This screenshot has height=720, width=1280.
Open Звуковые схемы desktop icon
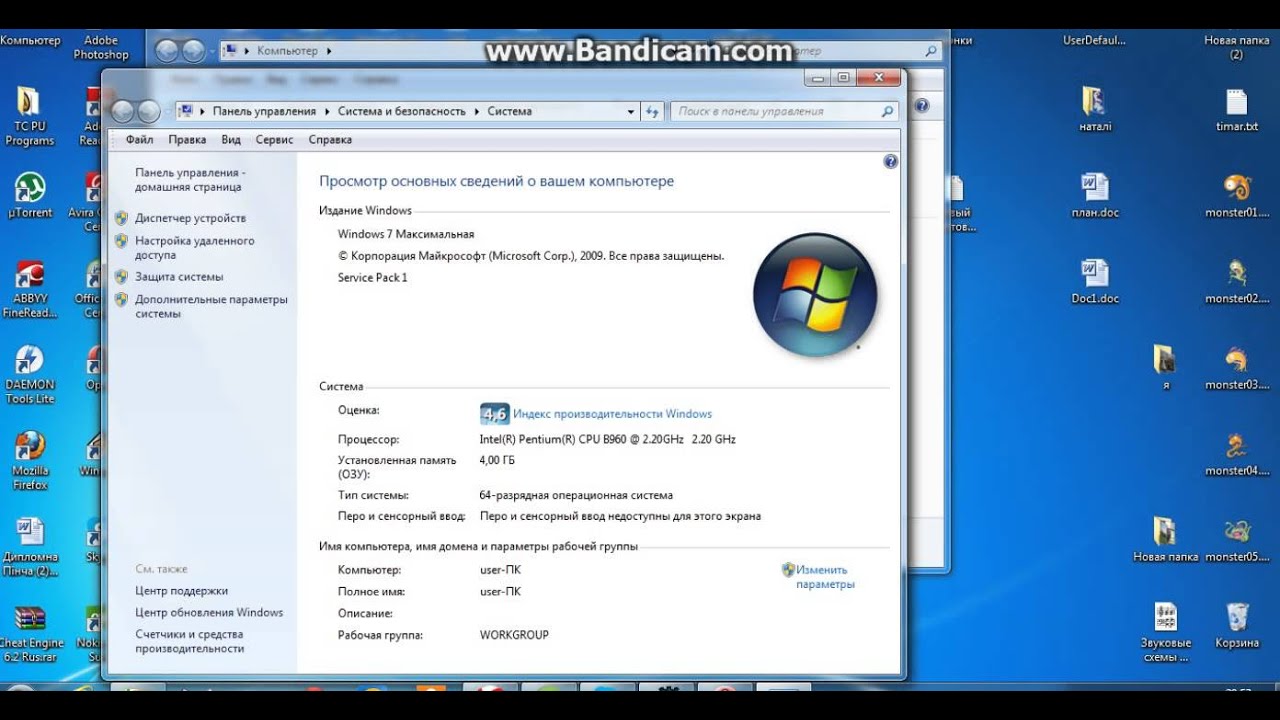tap(1165, 632)
